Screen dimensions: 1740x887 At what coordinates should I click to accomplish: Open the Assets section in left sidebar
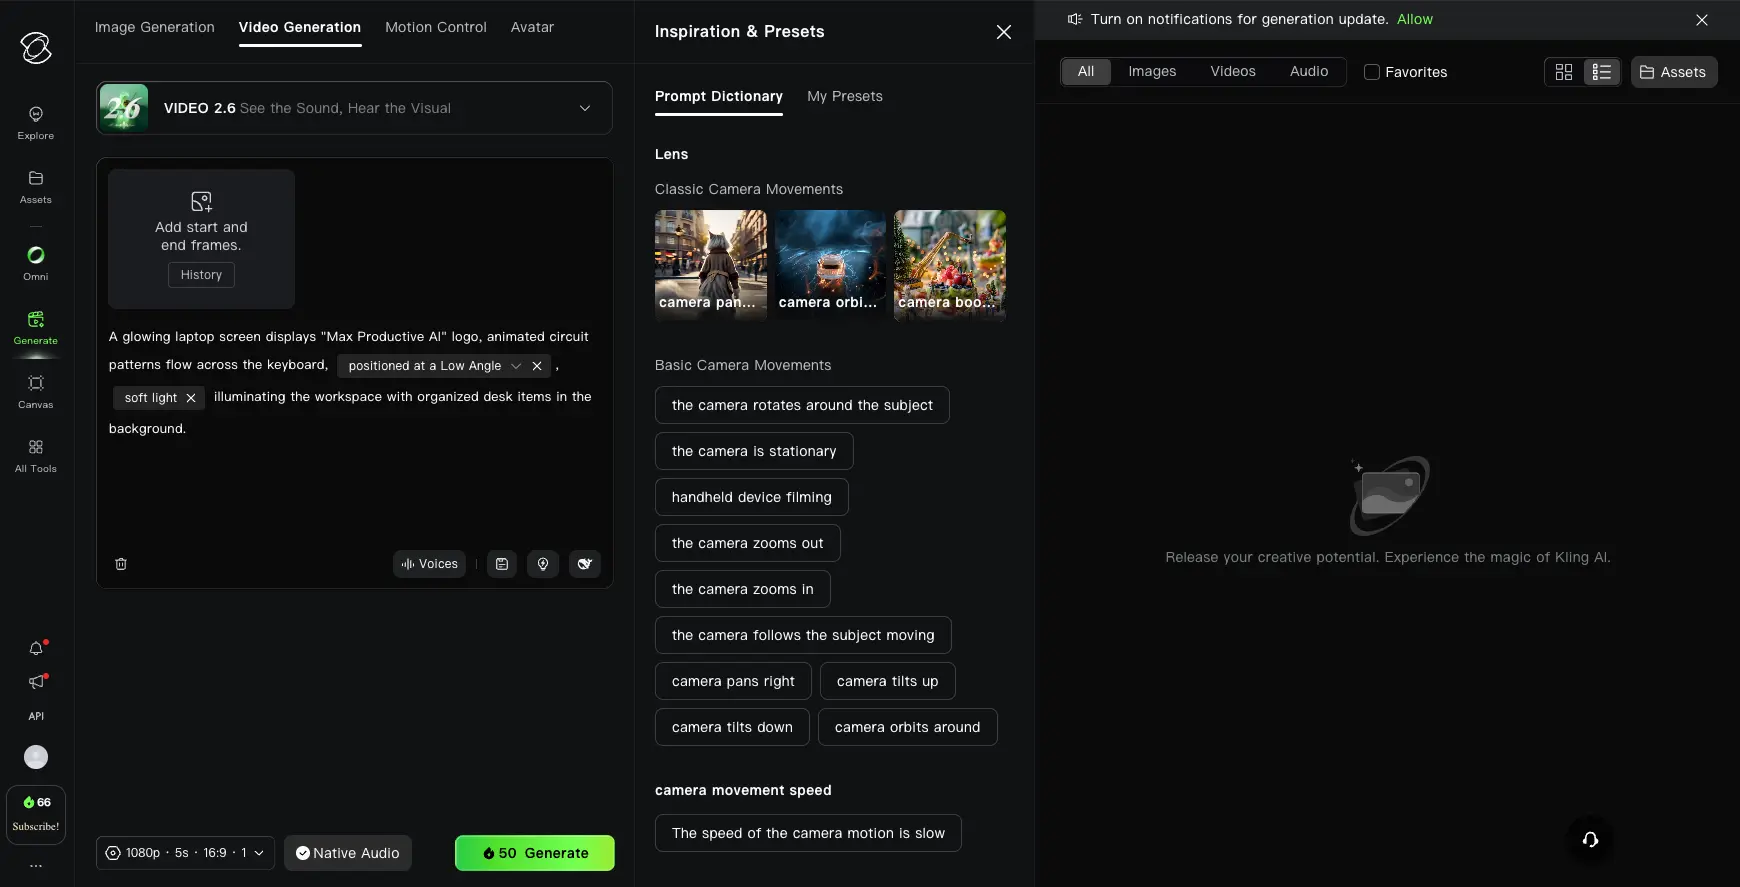tap(36, 187)
